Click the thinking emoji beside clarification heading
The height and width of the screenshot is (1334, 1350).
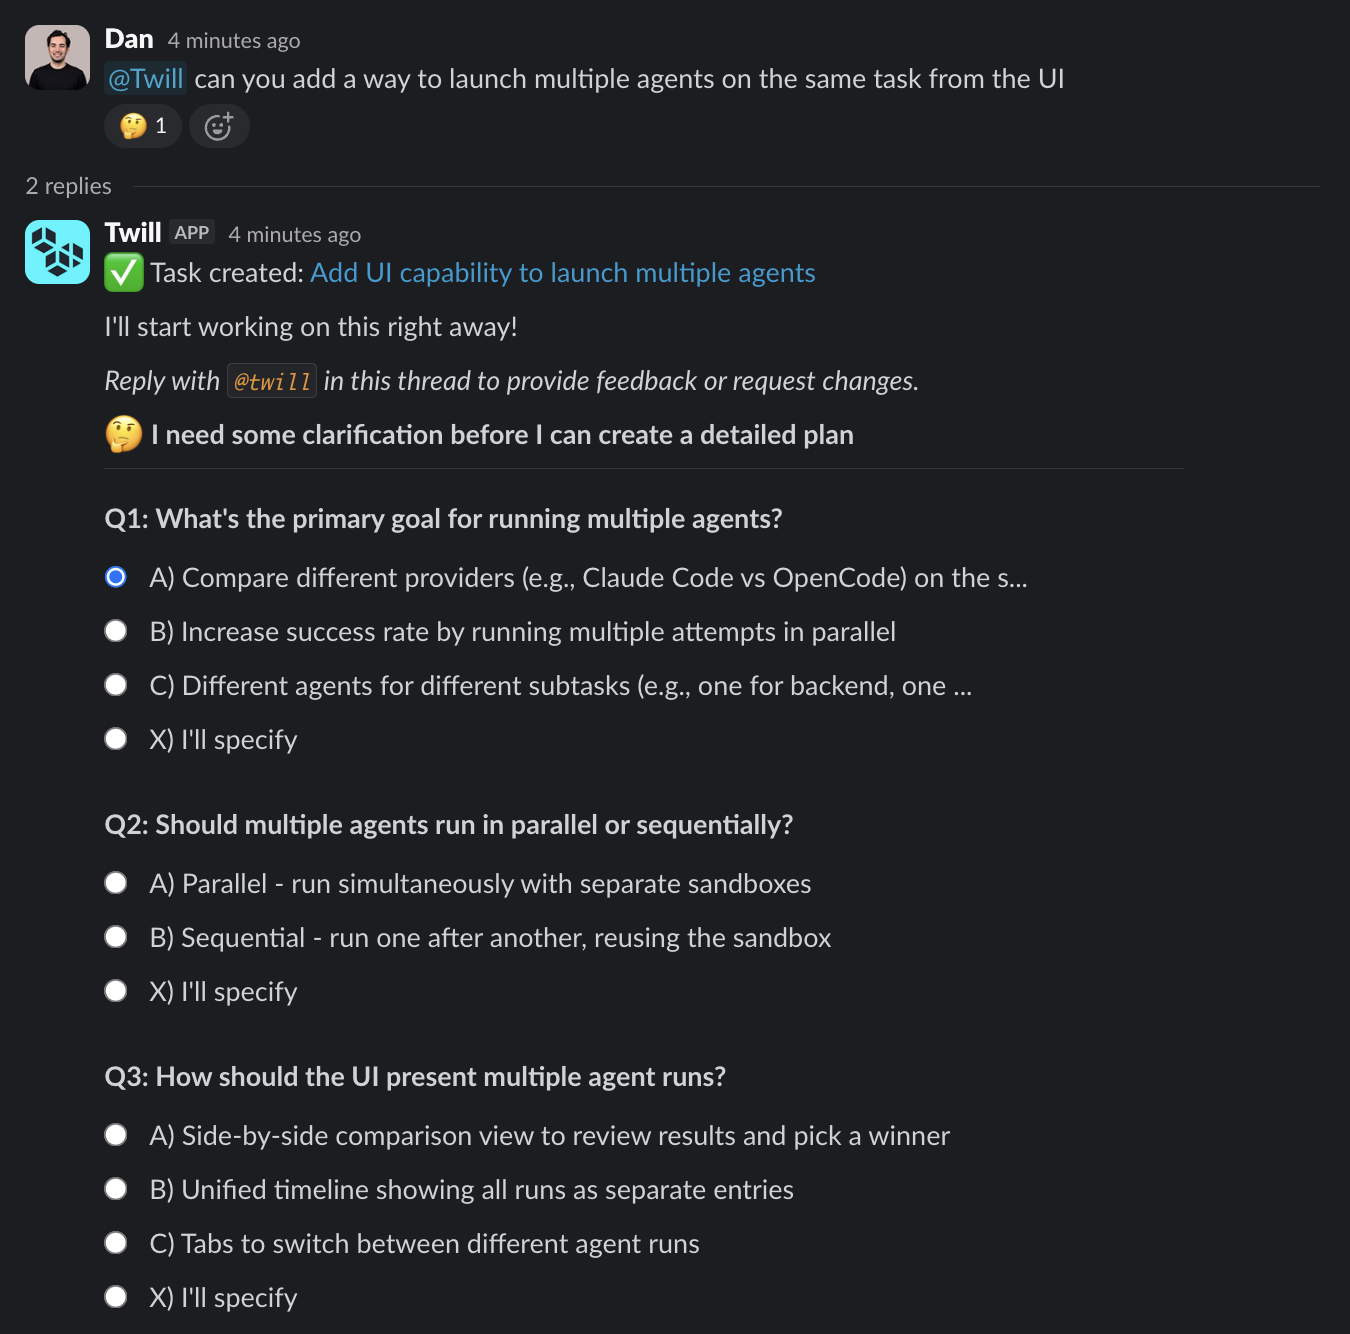tap(122, 434)
